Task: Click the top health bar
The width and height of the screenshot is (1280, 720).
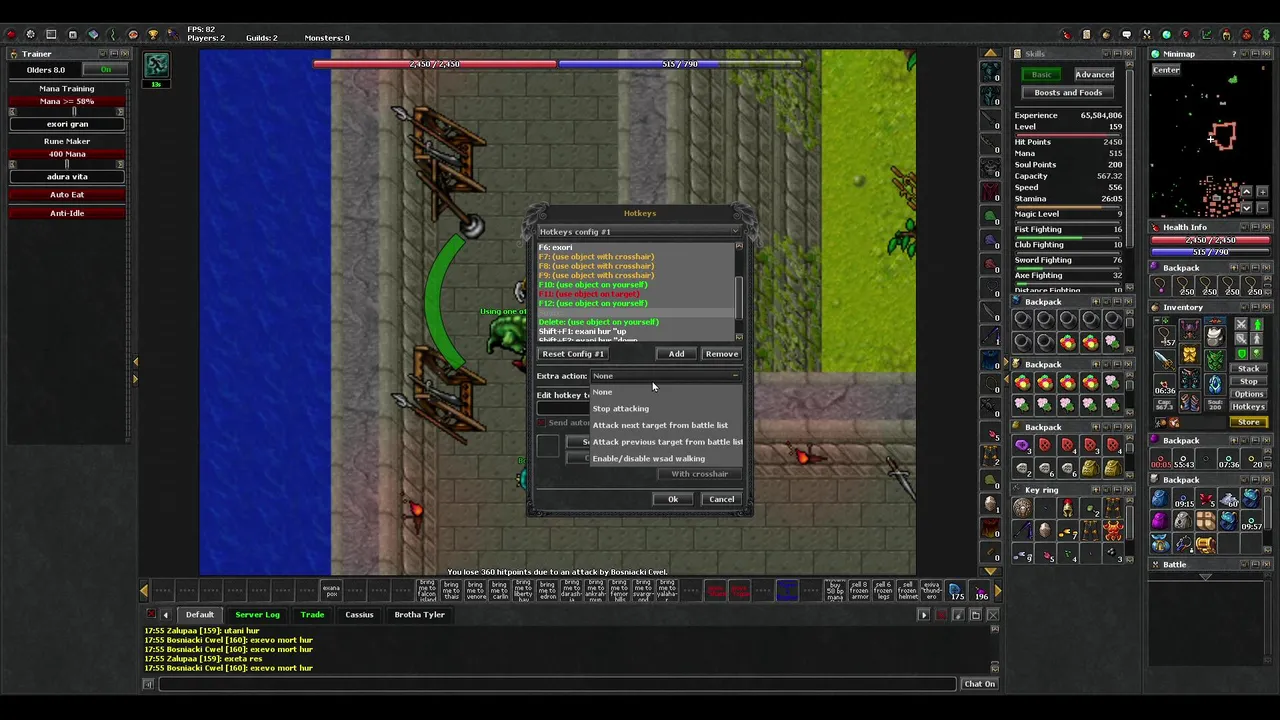Action: point(434,64)
